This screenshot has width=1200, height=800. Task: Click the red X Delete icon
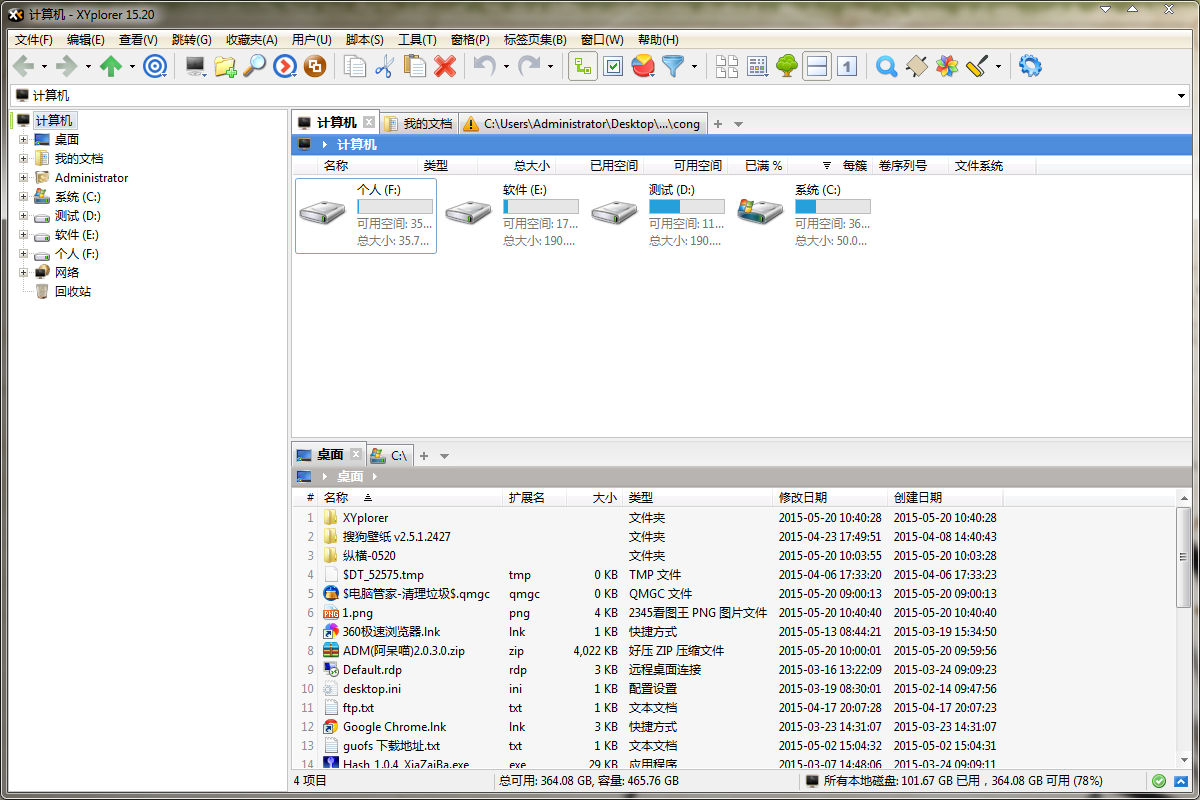click(x=445, y=67)
